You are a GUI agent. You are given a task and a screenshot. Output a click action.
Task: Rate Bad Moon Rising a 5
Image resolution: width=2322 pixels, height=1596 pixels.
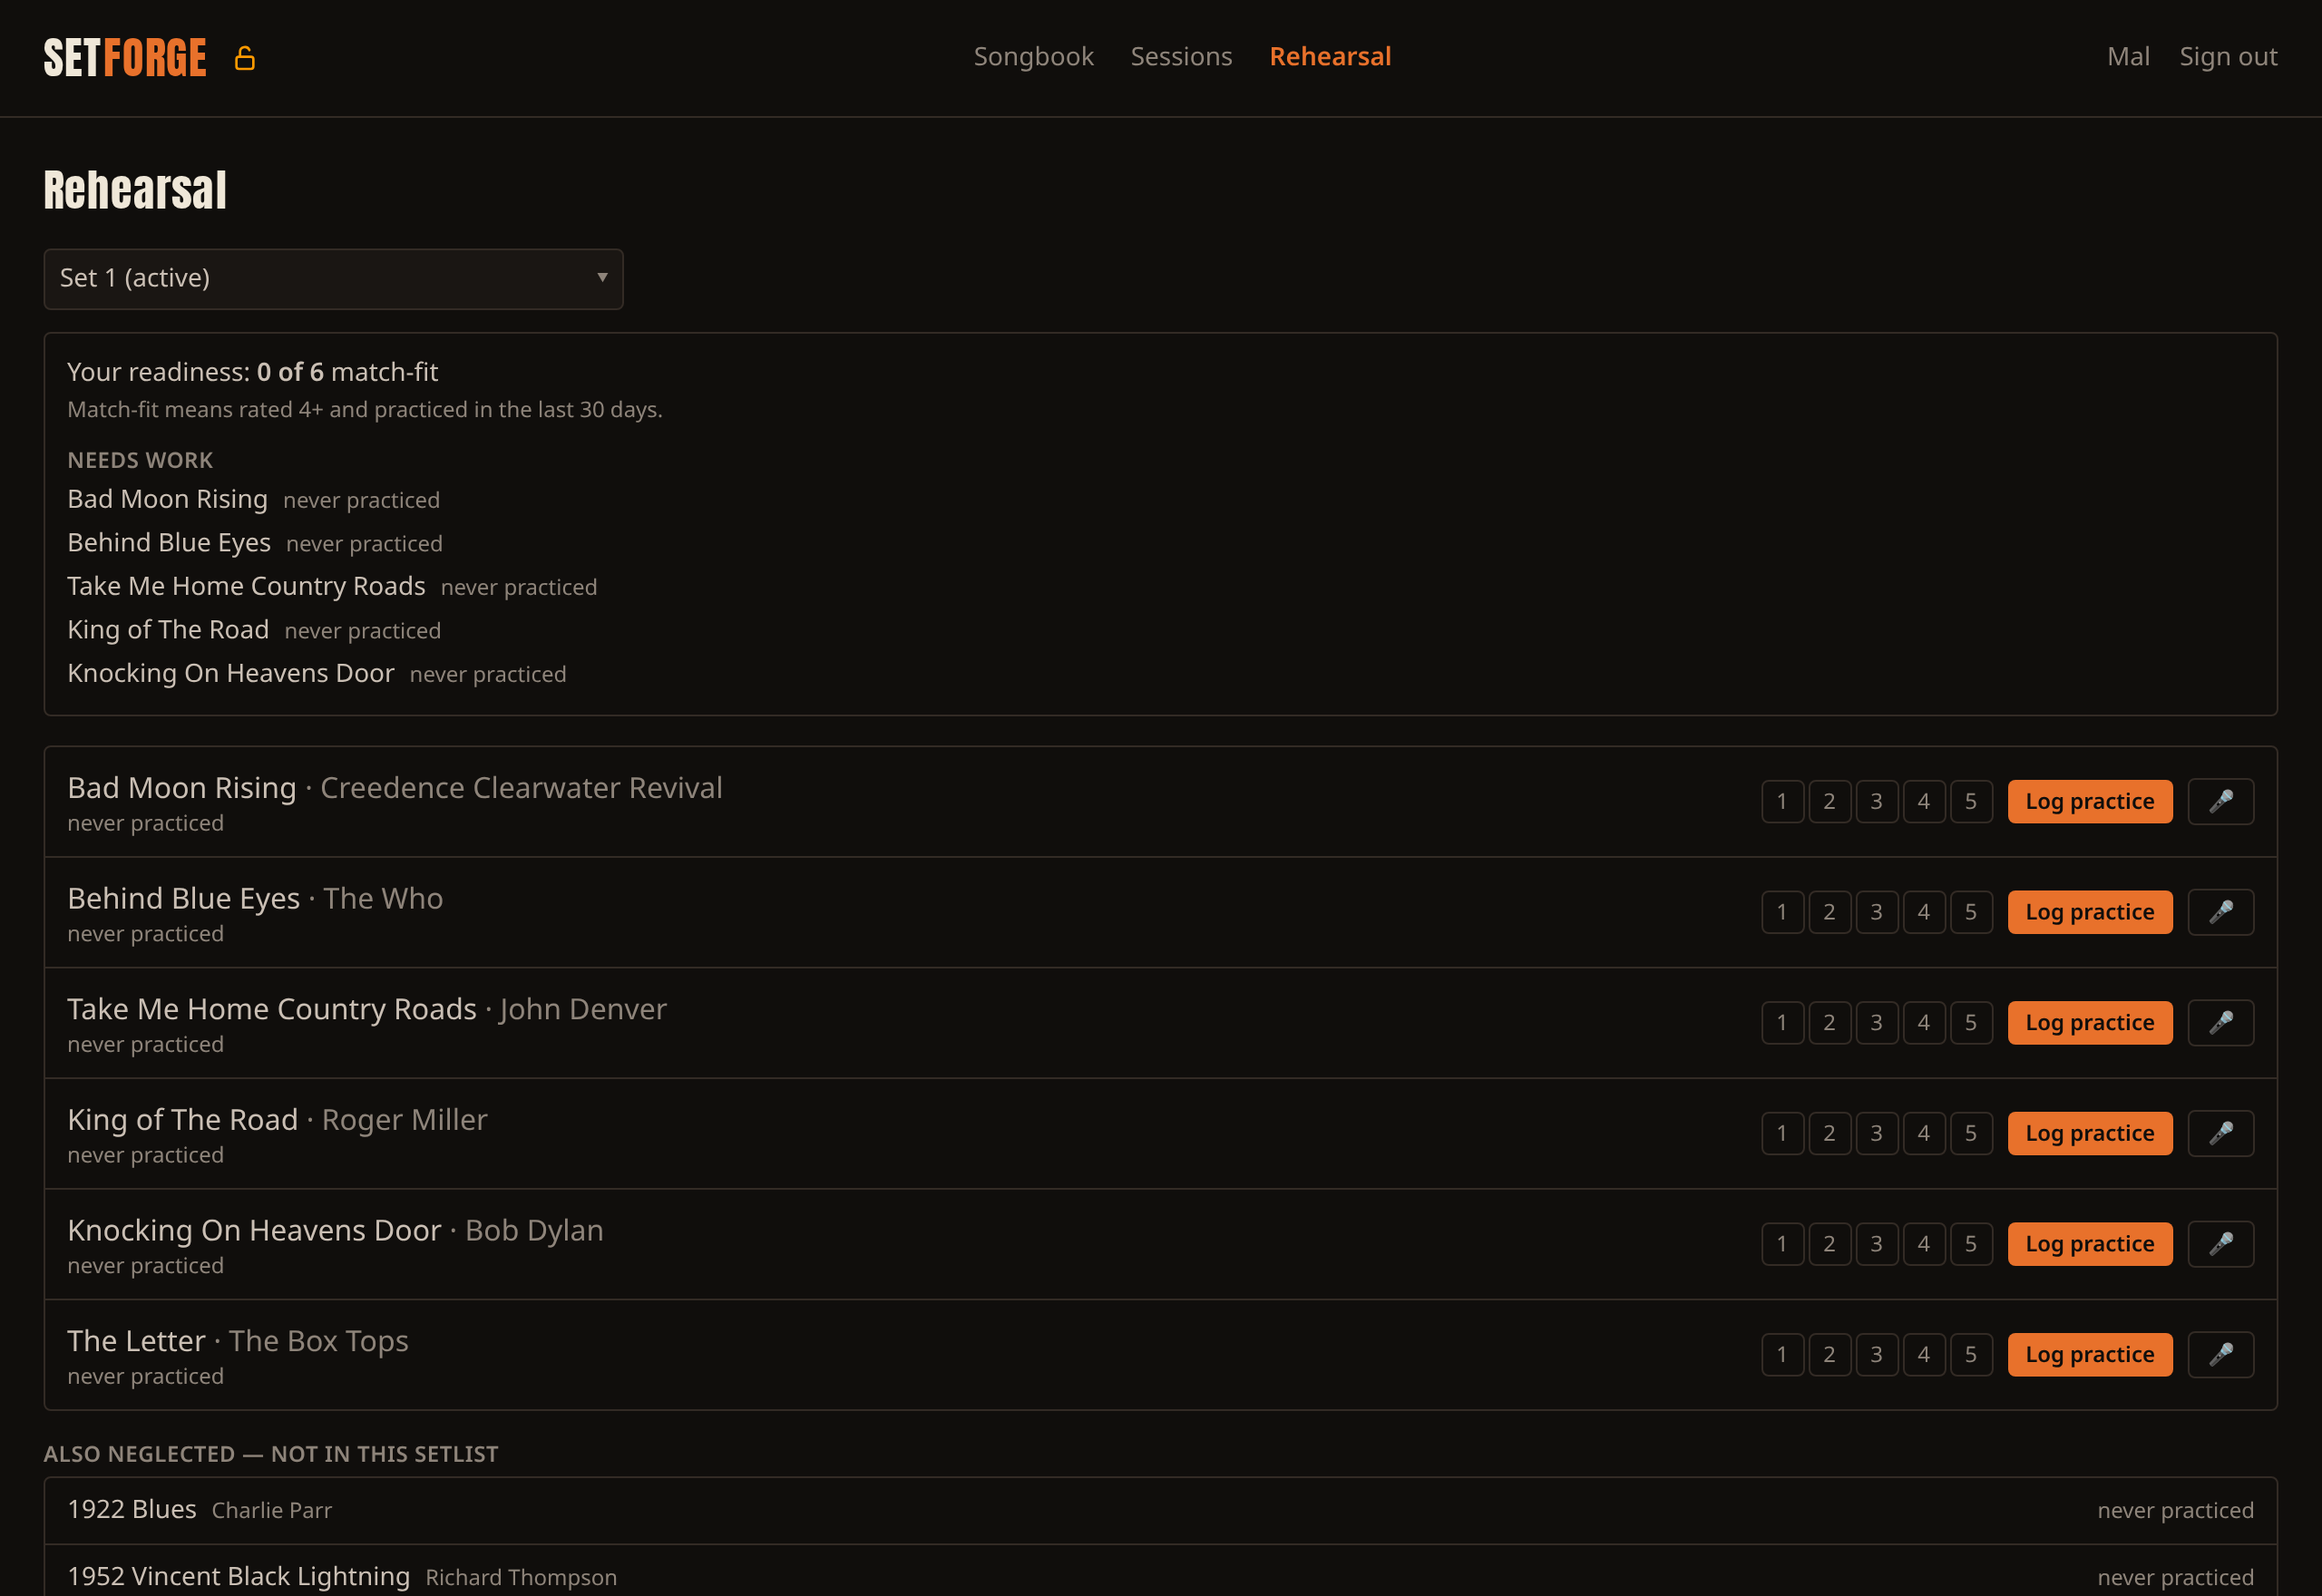click(1970, 802)
